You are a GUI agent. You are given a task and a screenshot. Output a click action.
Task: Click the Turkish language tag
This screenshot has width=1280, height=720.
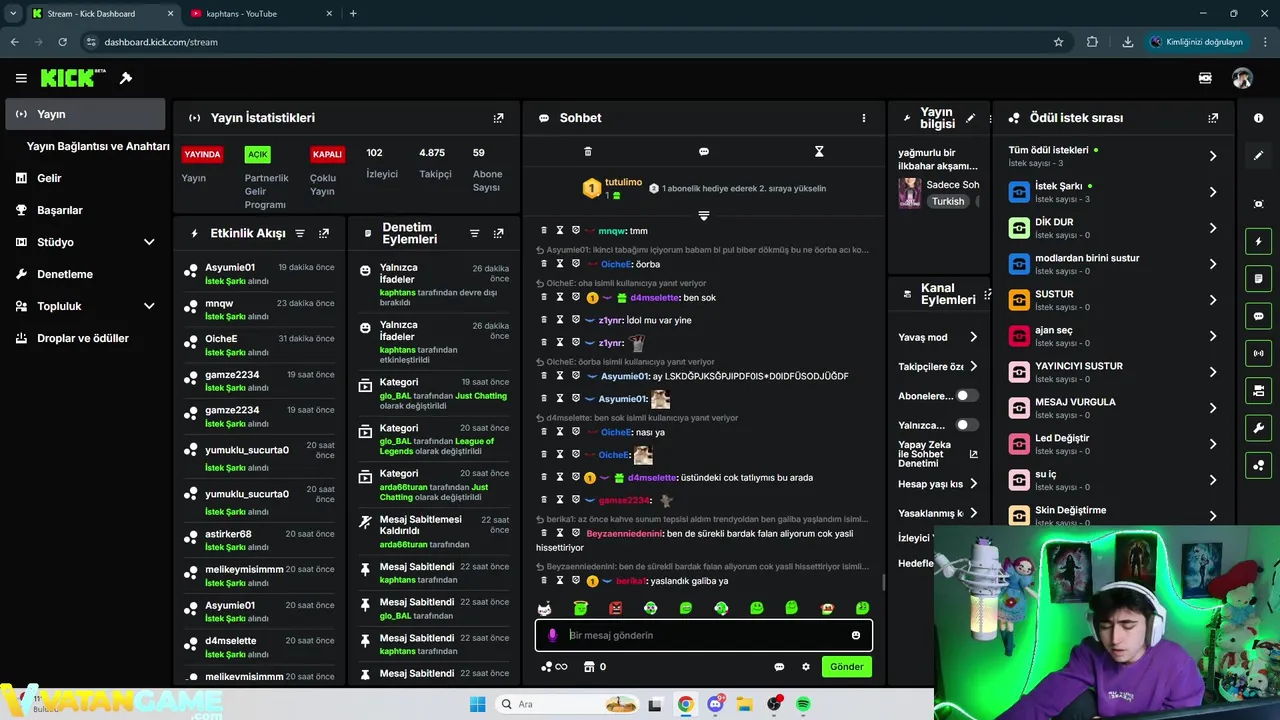[x=948, y=201]
